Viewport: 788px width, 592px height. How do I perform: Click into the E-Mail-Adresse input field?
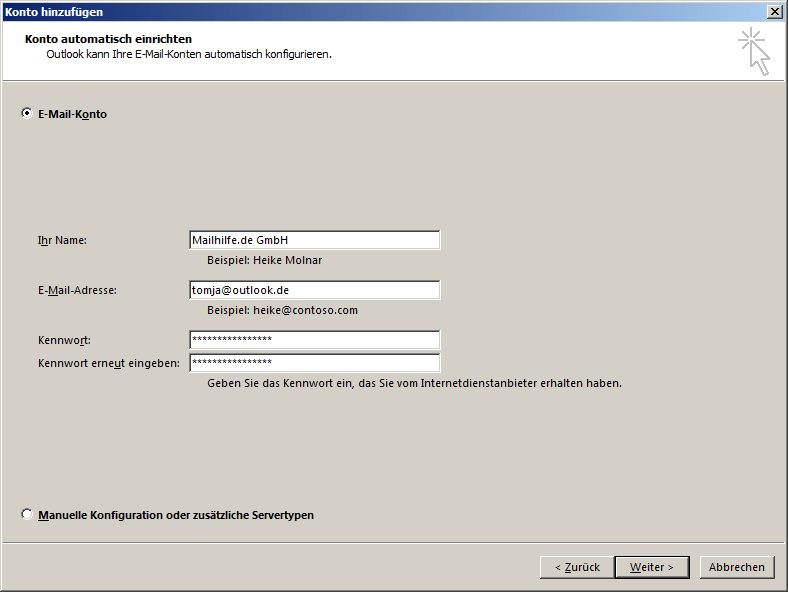(315, 290)
